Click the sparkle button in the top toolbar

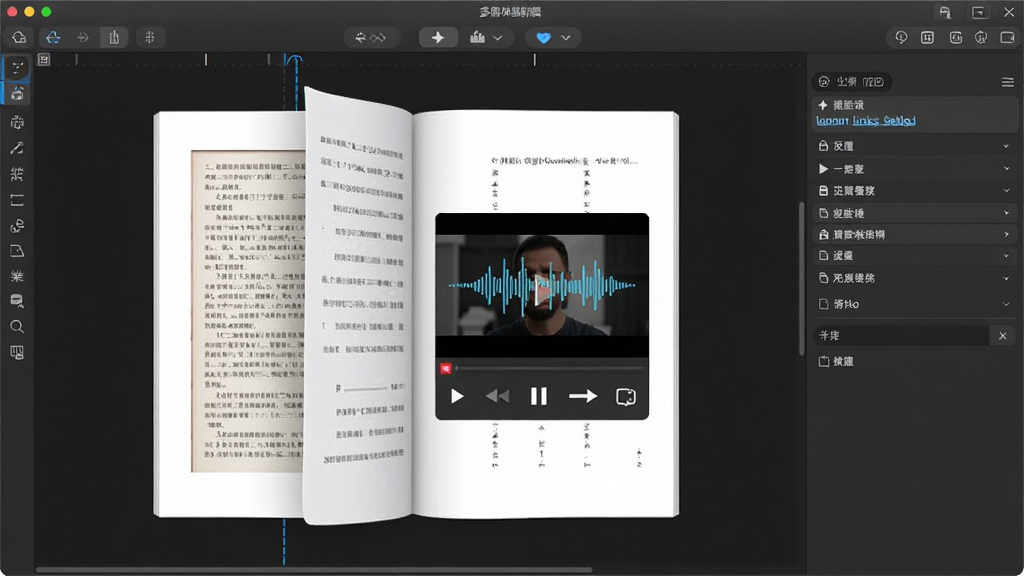pos(438,37)
